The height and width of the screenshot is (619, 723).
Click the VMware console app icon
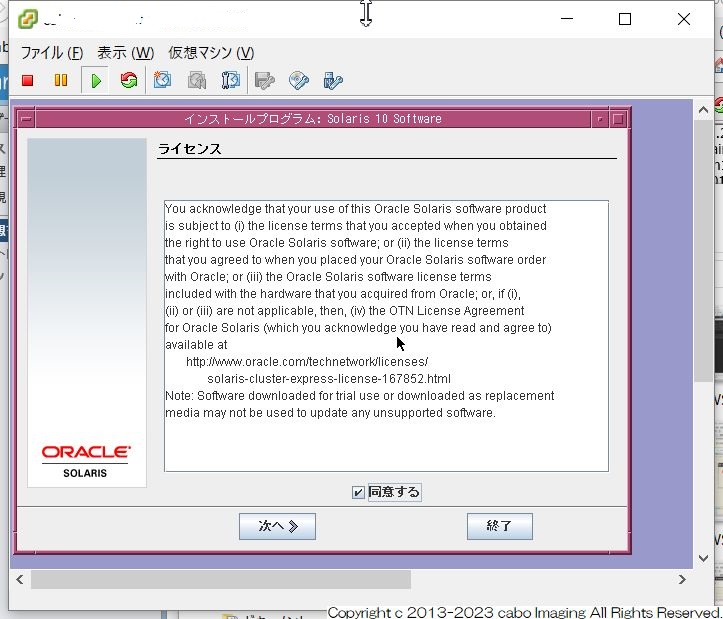(x=28, y=19)
